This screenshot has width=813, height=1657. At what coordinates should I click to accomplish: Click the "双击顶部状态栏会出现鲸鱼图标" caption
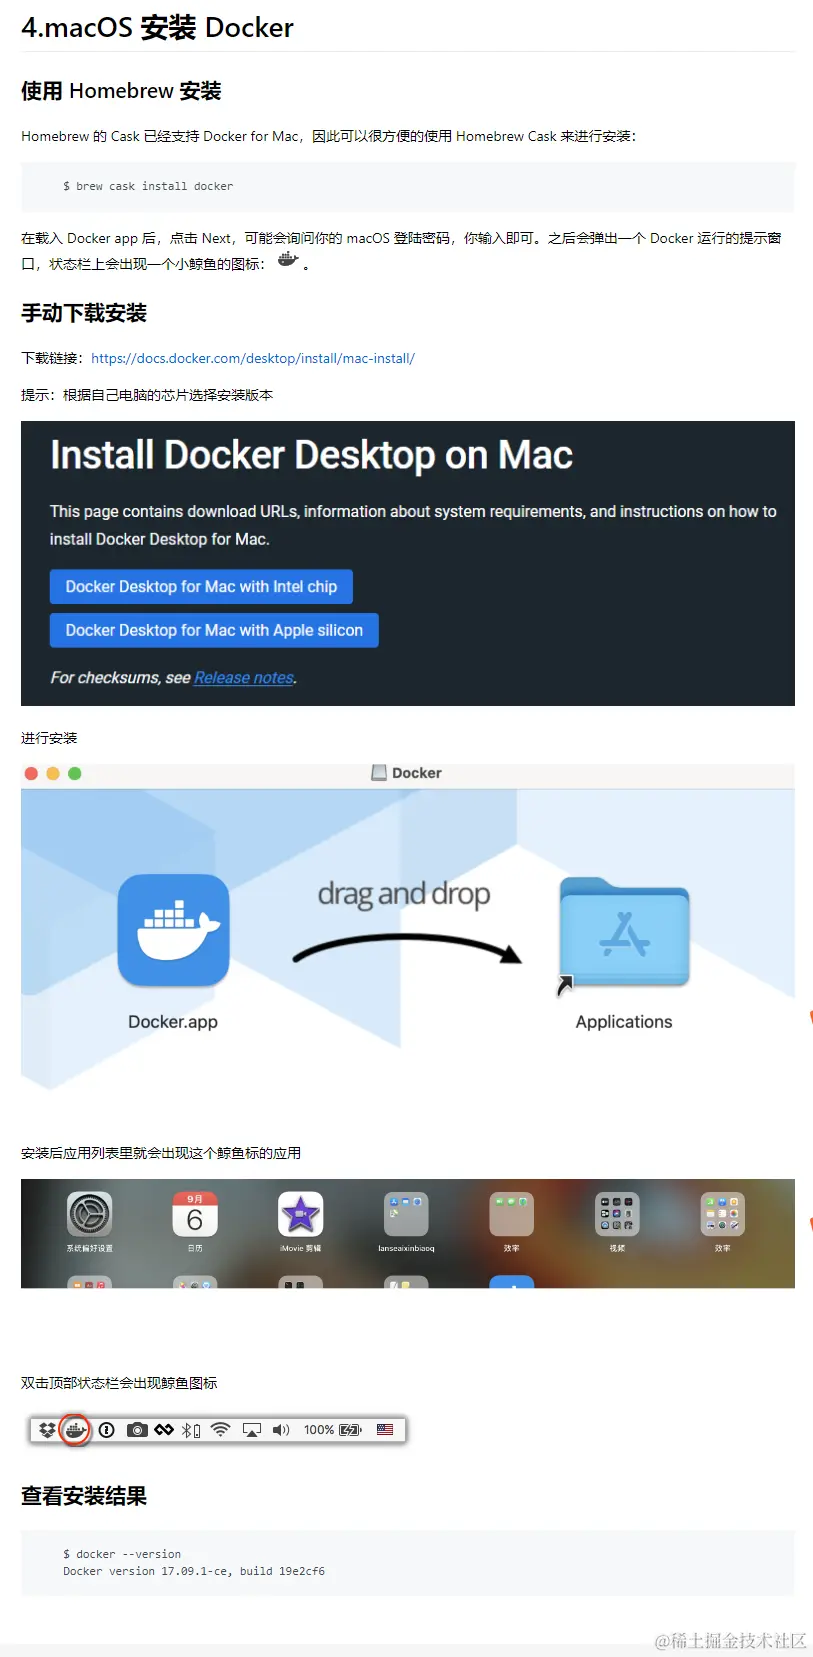[x=119, y=1383]
